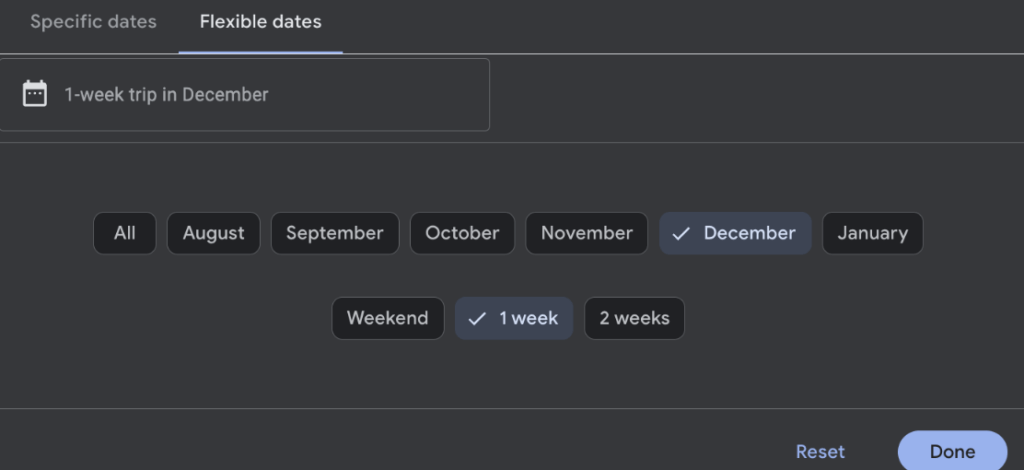
Task: Select the All months chip
Action: 125,233
